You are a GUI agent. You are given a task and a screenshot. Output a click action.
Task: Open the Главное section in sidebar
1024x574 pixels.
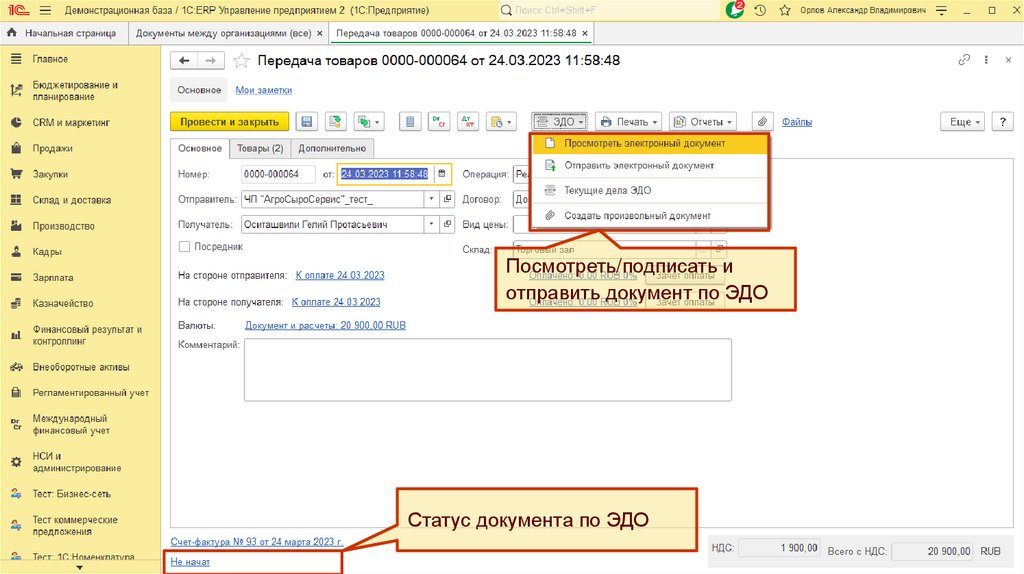pos(50,59)
